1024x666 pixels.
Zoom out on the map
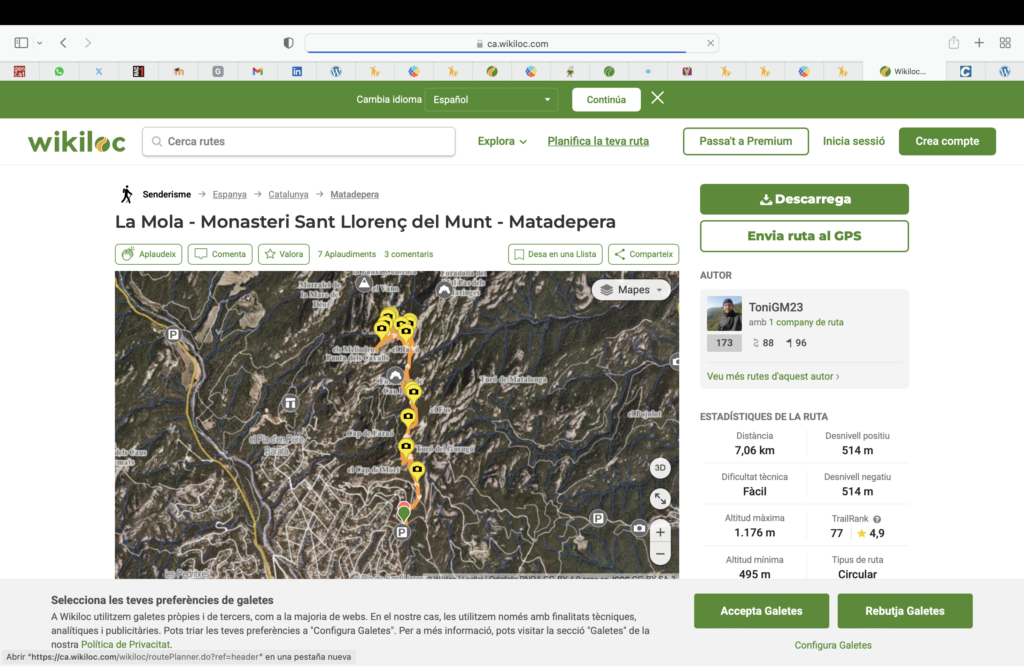660,554
